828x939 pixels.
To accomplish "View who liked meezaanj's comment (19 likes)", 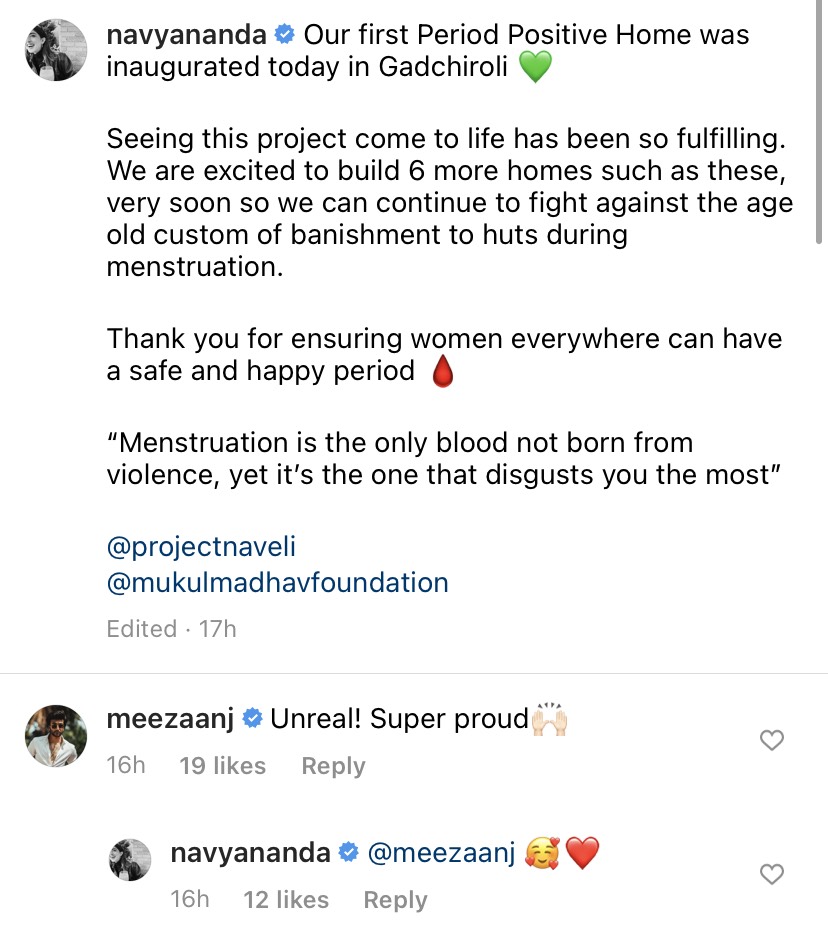I will click(x=222, y=765).
